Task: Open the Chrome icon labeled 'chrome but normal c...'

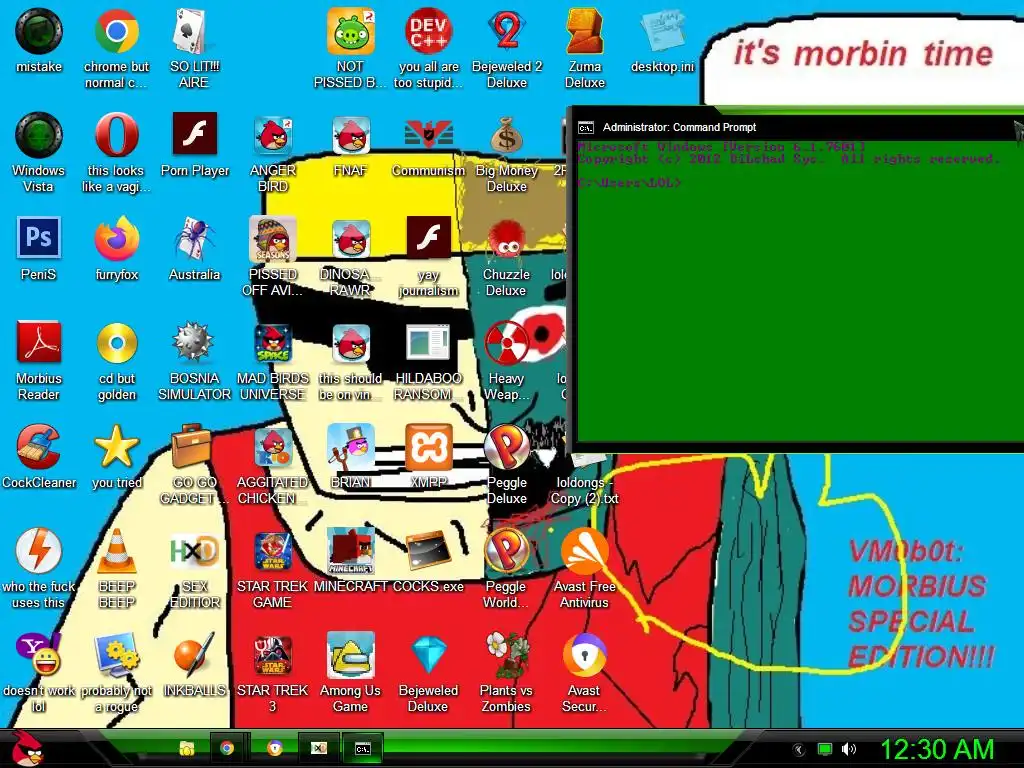Action: 116,31
